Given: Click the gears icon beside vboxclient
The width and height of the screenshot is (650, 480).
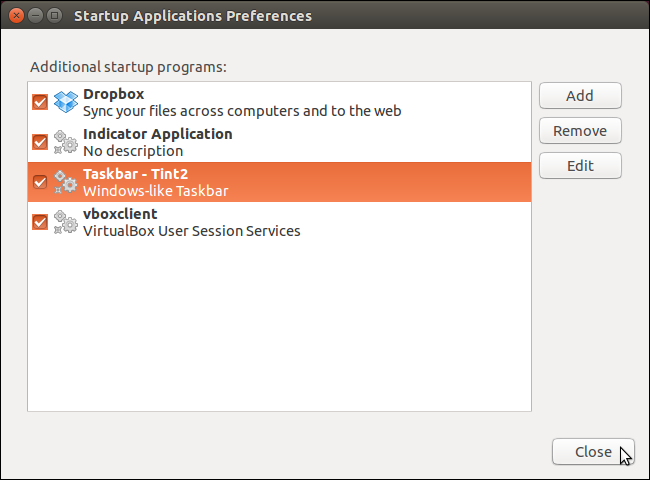Looking at the screenshot, I should tap(65, 222).
